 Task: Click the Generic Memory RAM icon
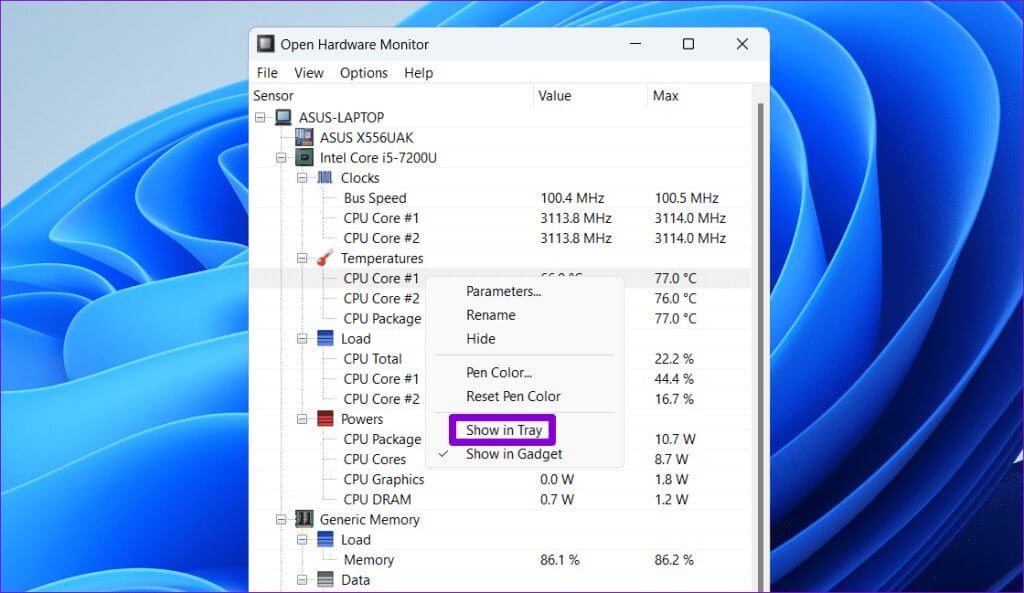pos(304,519)
